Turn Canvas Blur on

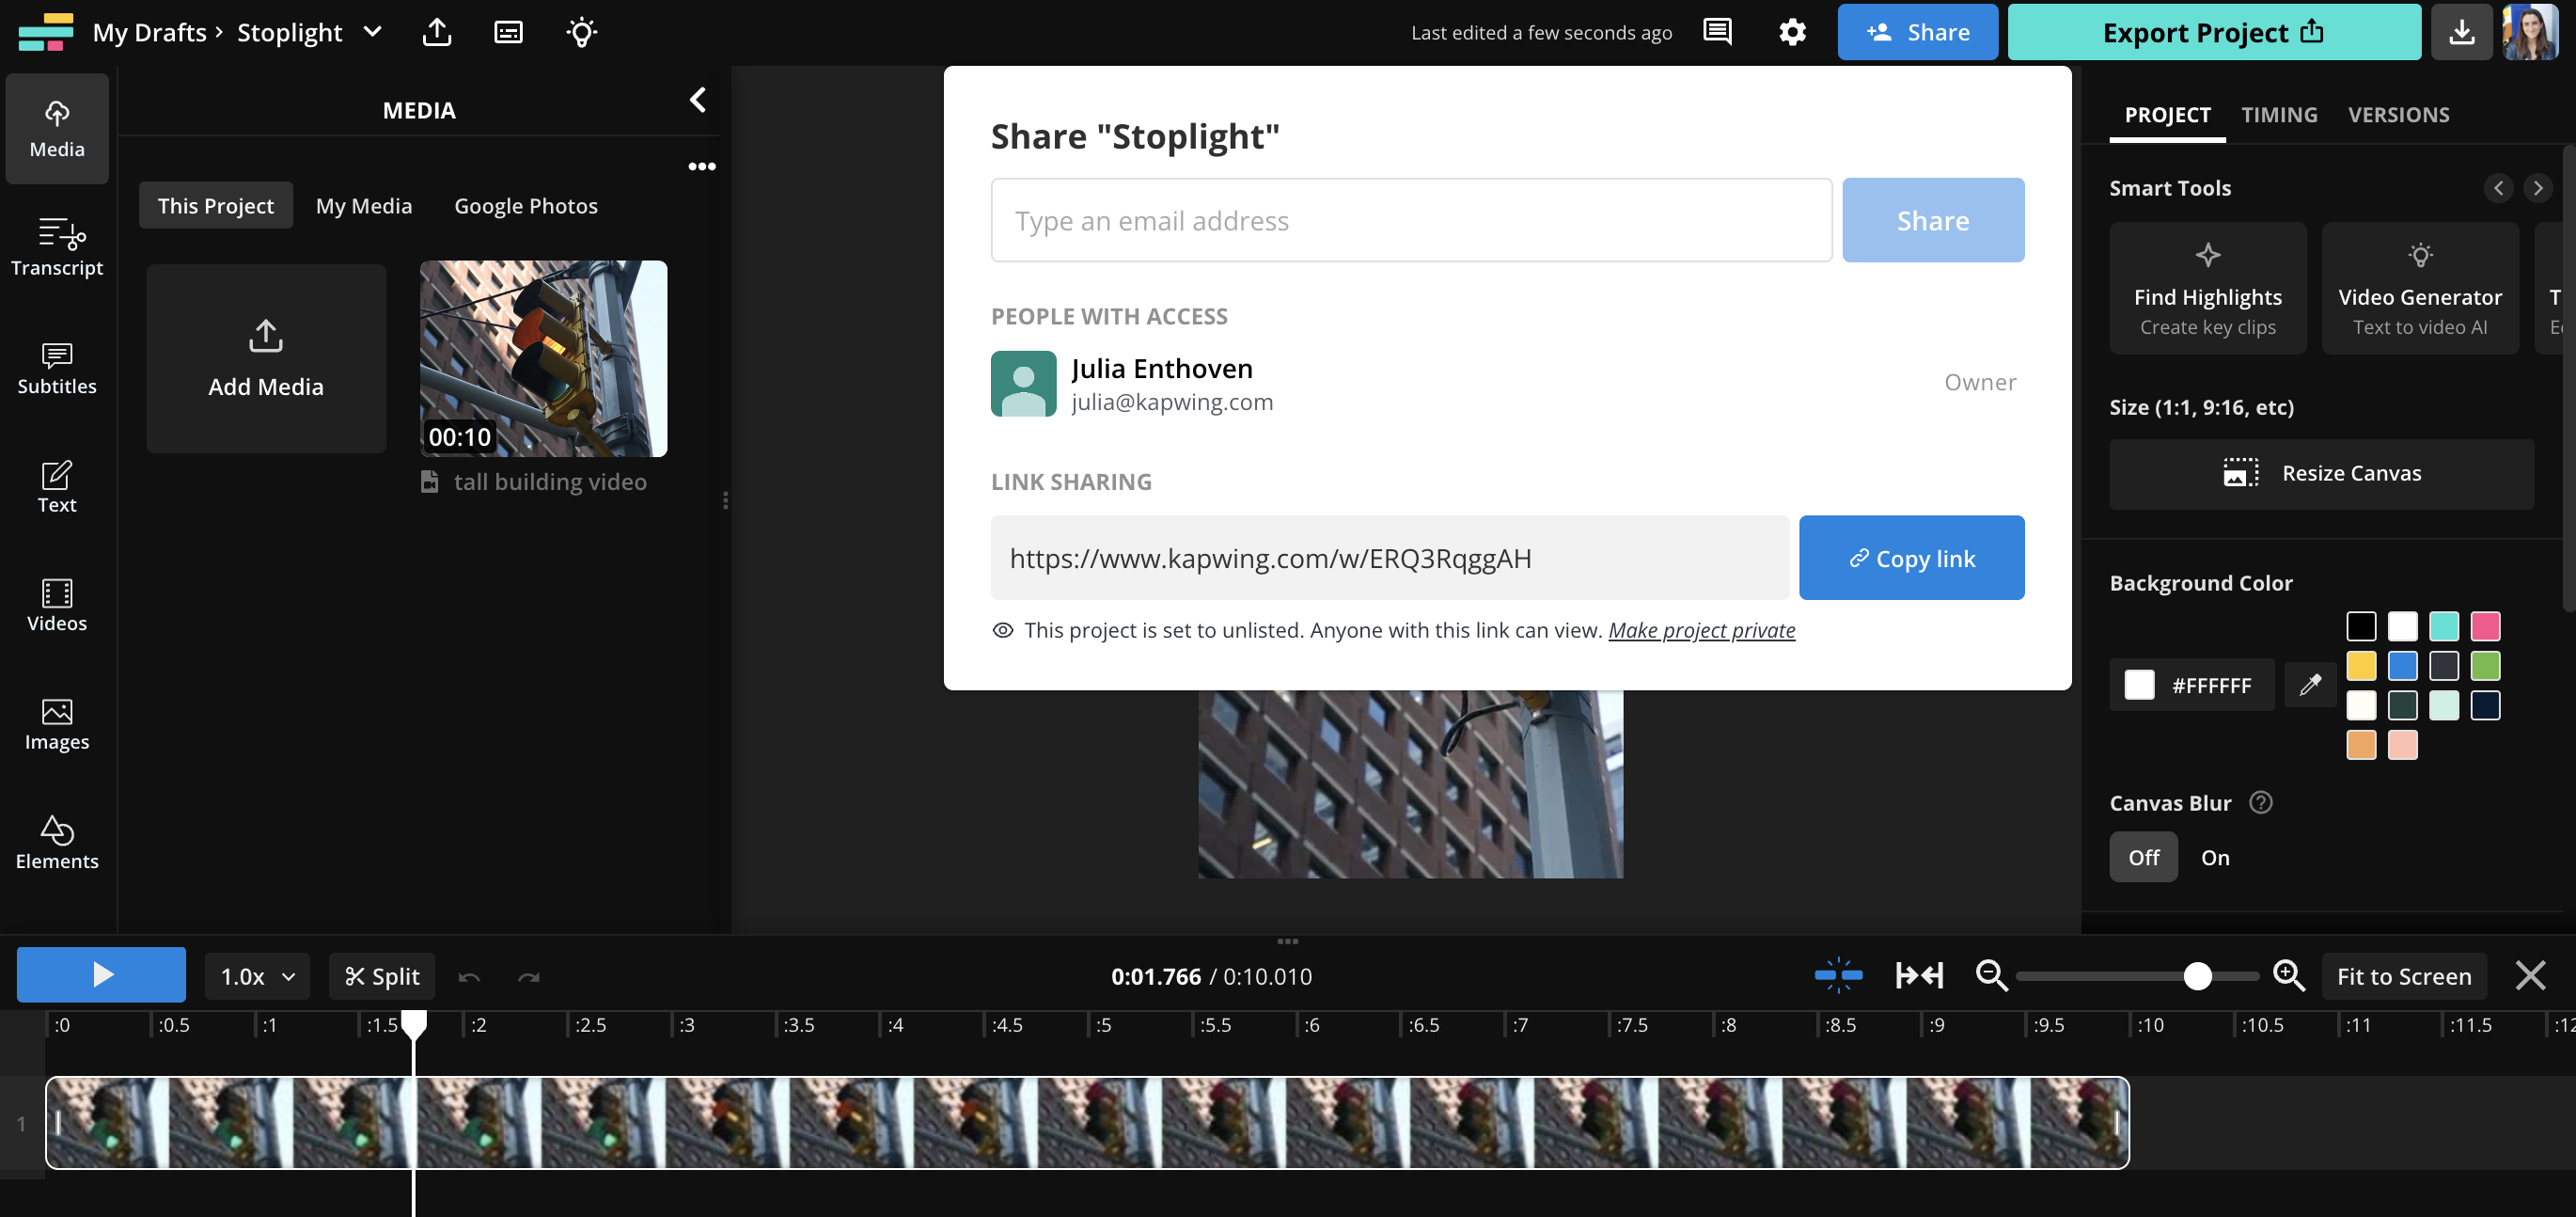click(2215, 856)
